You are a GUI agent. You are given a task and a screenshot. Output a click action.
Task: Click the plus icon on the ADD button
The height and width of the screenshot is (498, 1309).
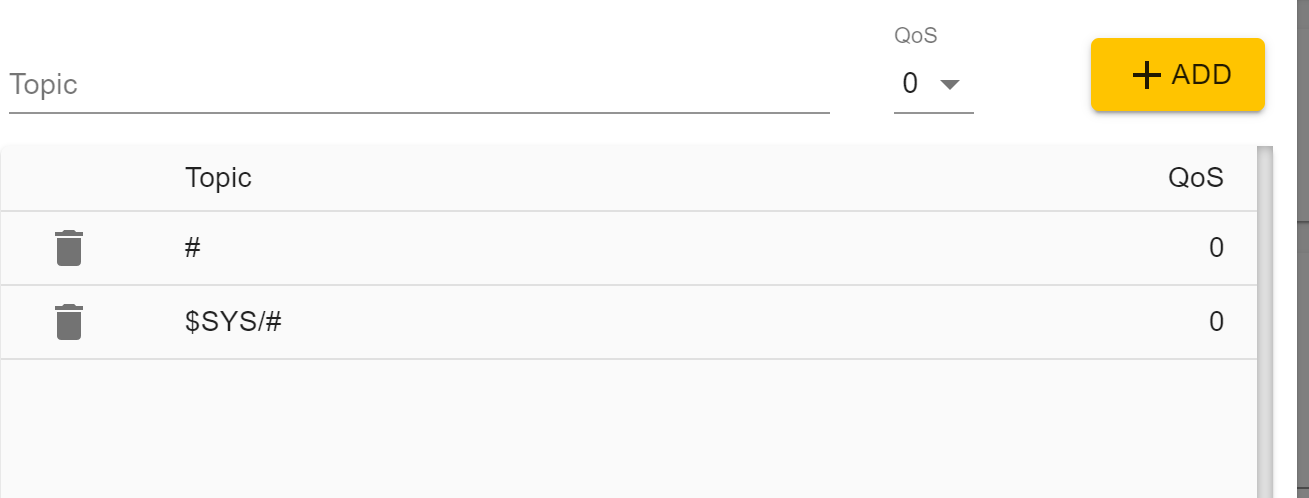[x=1146, y=75]
